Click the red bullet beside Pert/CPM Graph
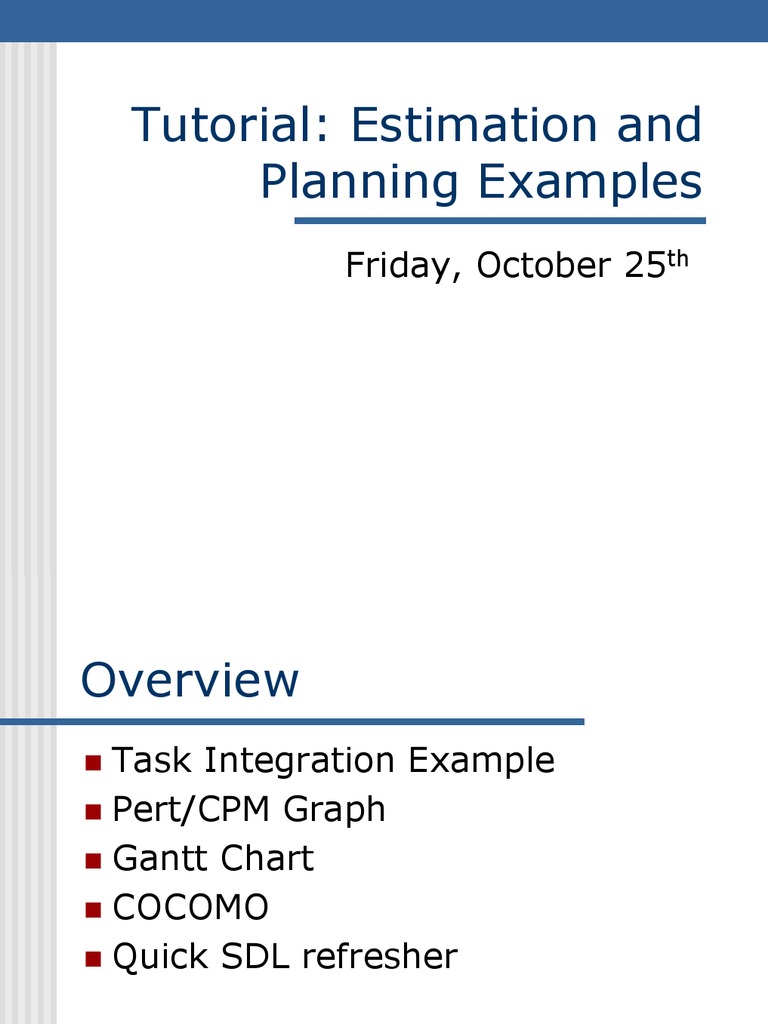768x1024 pixels. [x=94, y=811]
